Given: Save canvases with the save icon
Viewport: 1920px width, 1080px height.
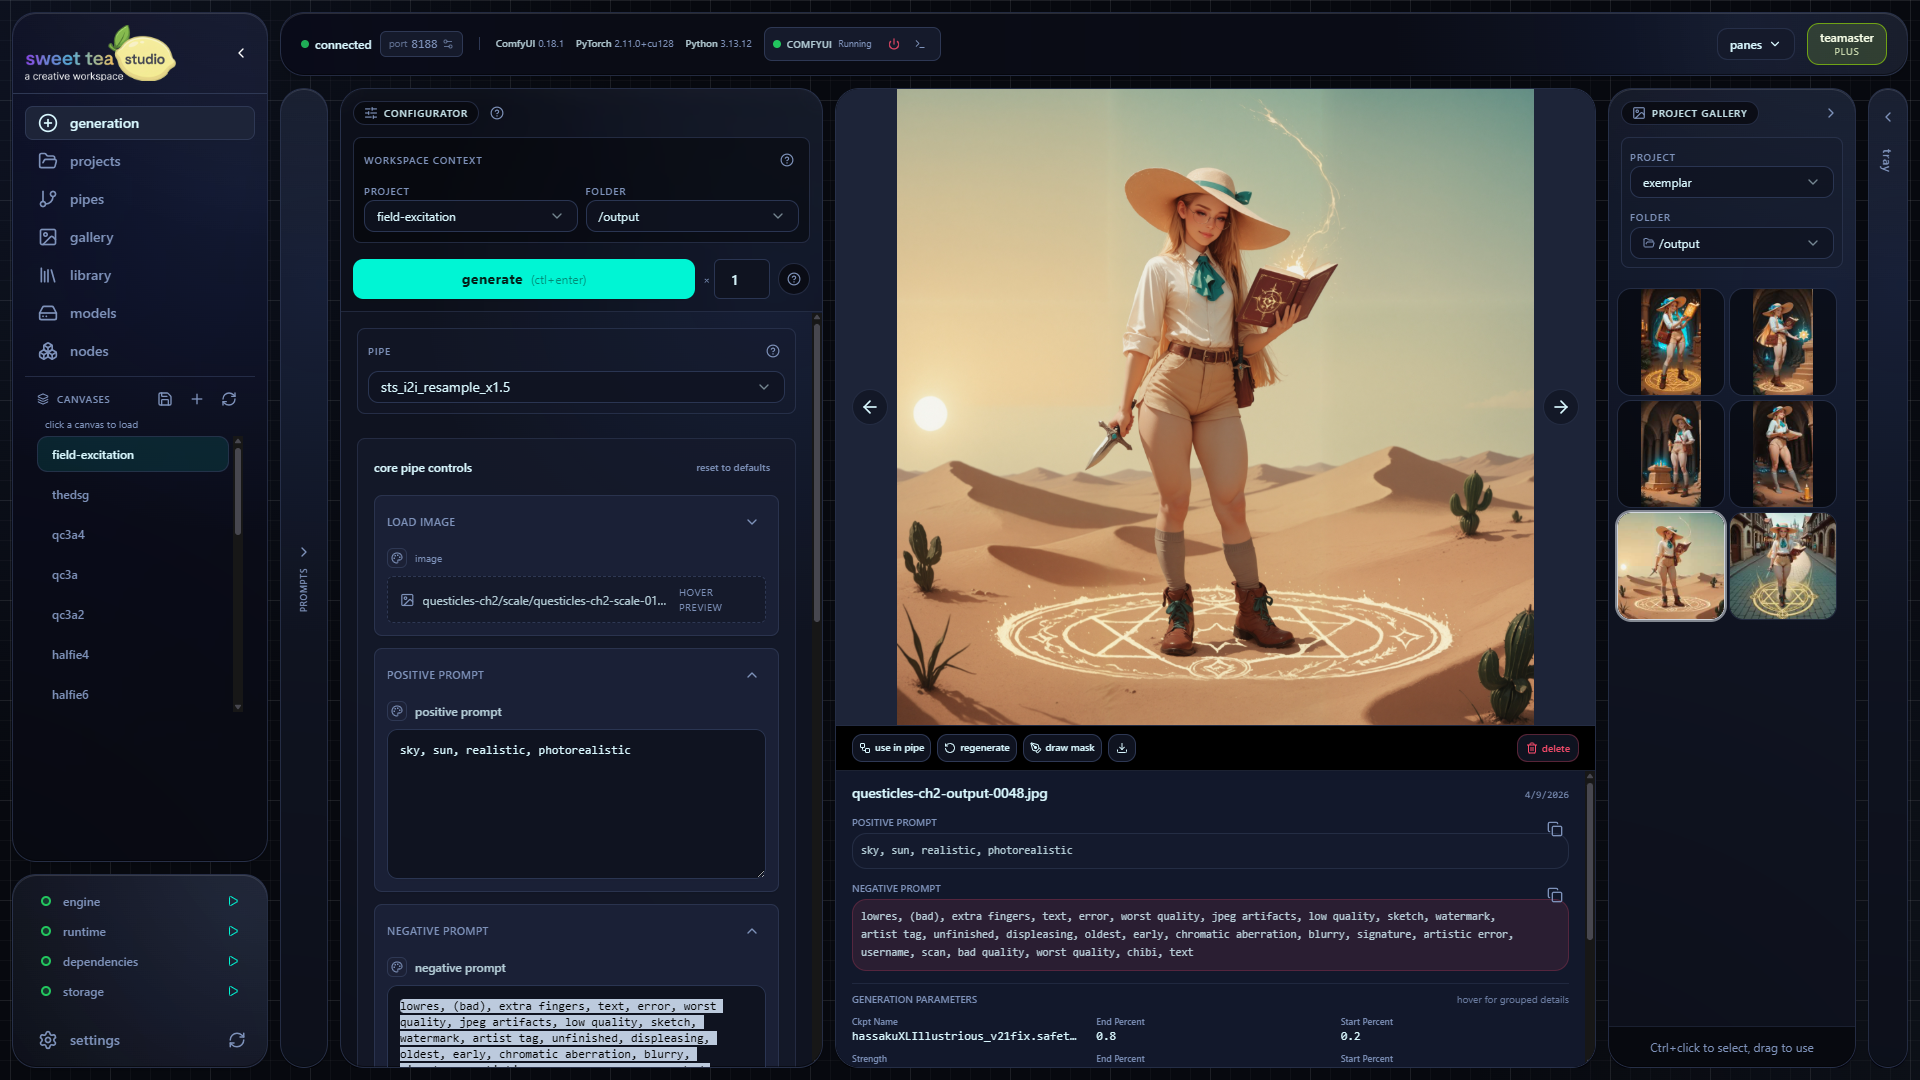Looking at the screenshot, I should coord(165,399).
